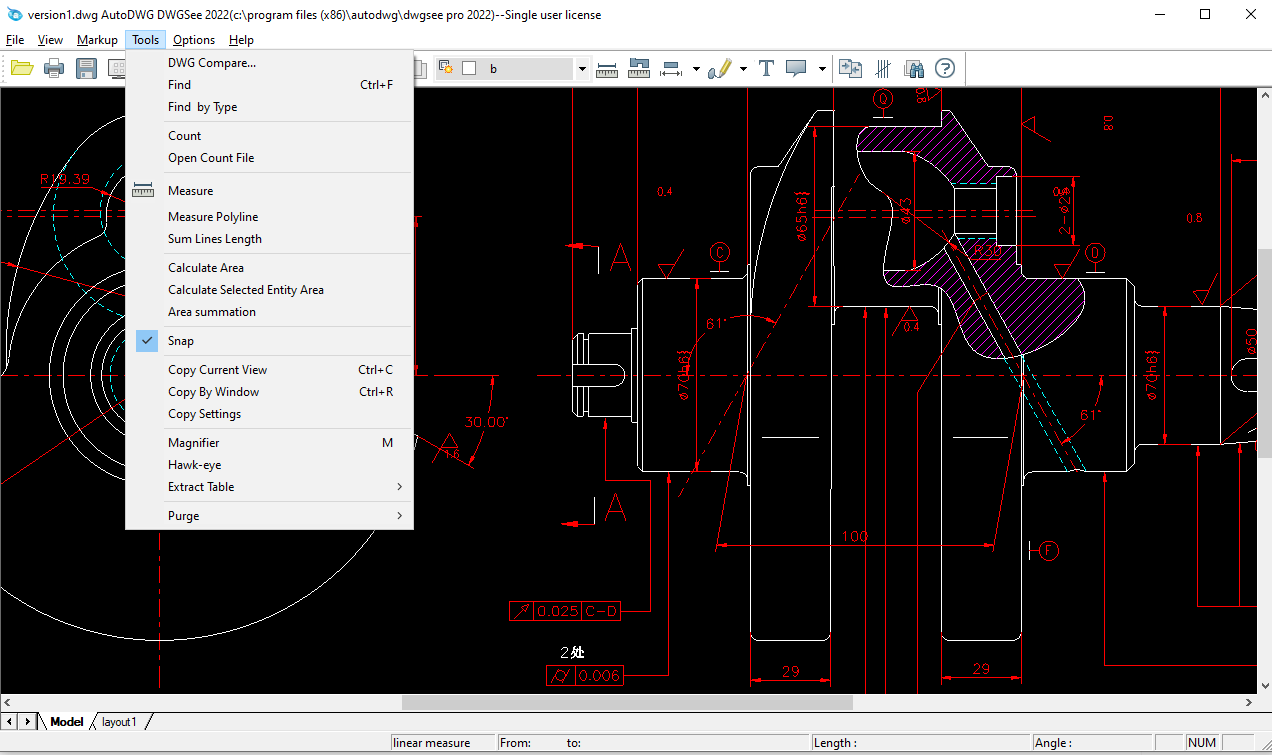This screenshot has width=1272, height=755.
Task: Select the linear Measure ruler tool icon
Action: tap(607, 69)
